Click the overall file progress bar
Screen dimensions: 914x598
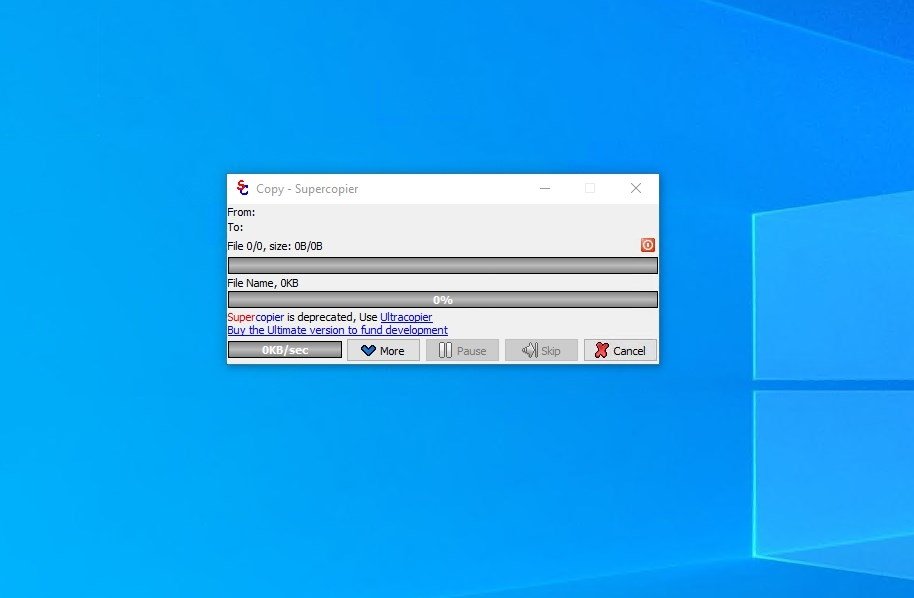click(442, 265)
